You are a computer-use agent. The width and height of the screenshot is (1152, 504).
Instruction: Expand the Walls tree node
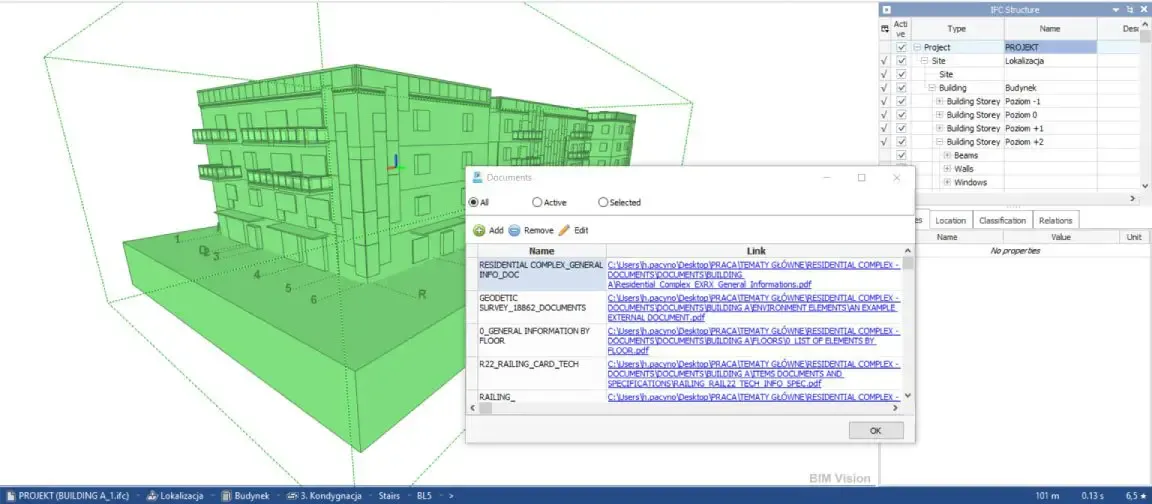pos(947,169)
